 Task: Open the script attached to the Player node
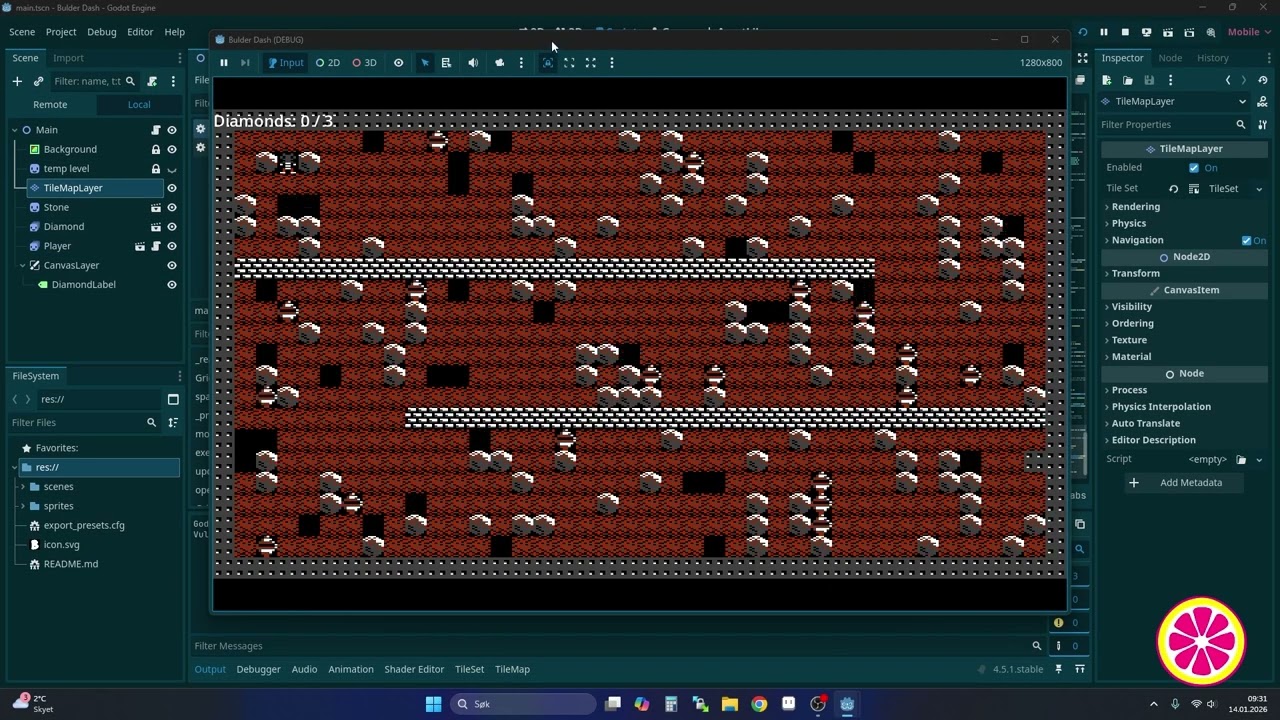155,246
